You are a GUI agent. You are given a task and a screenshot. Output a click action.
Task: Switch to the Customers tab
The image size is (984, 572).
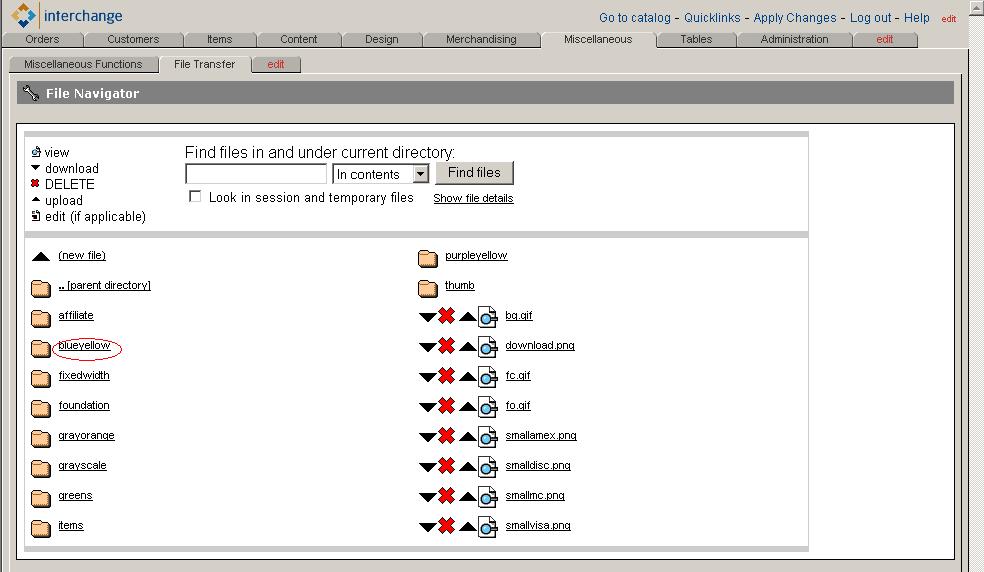point(133,39)
